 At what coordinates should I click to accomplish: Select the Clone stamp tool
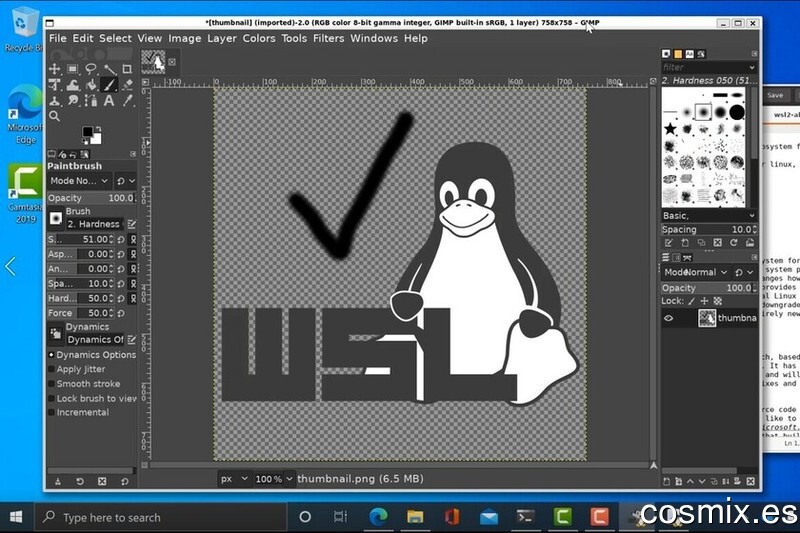54,100
